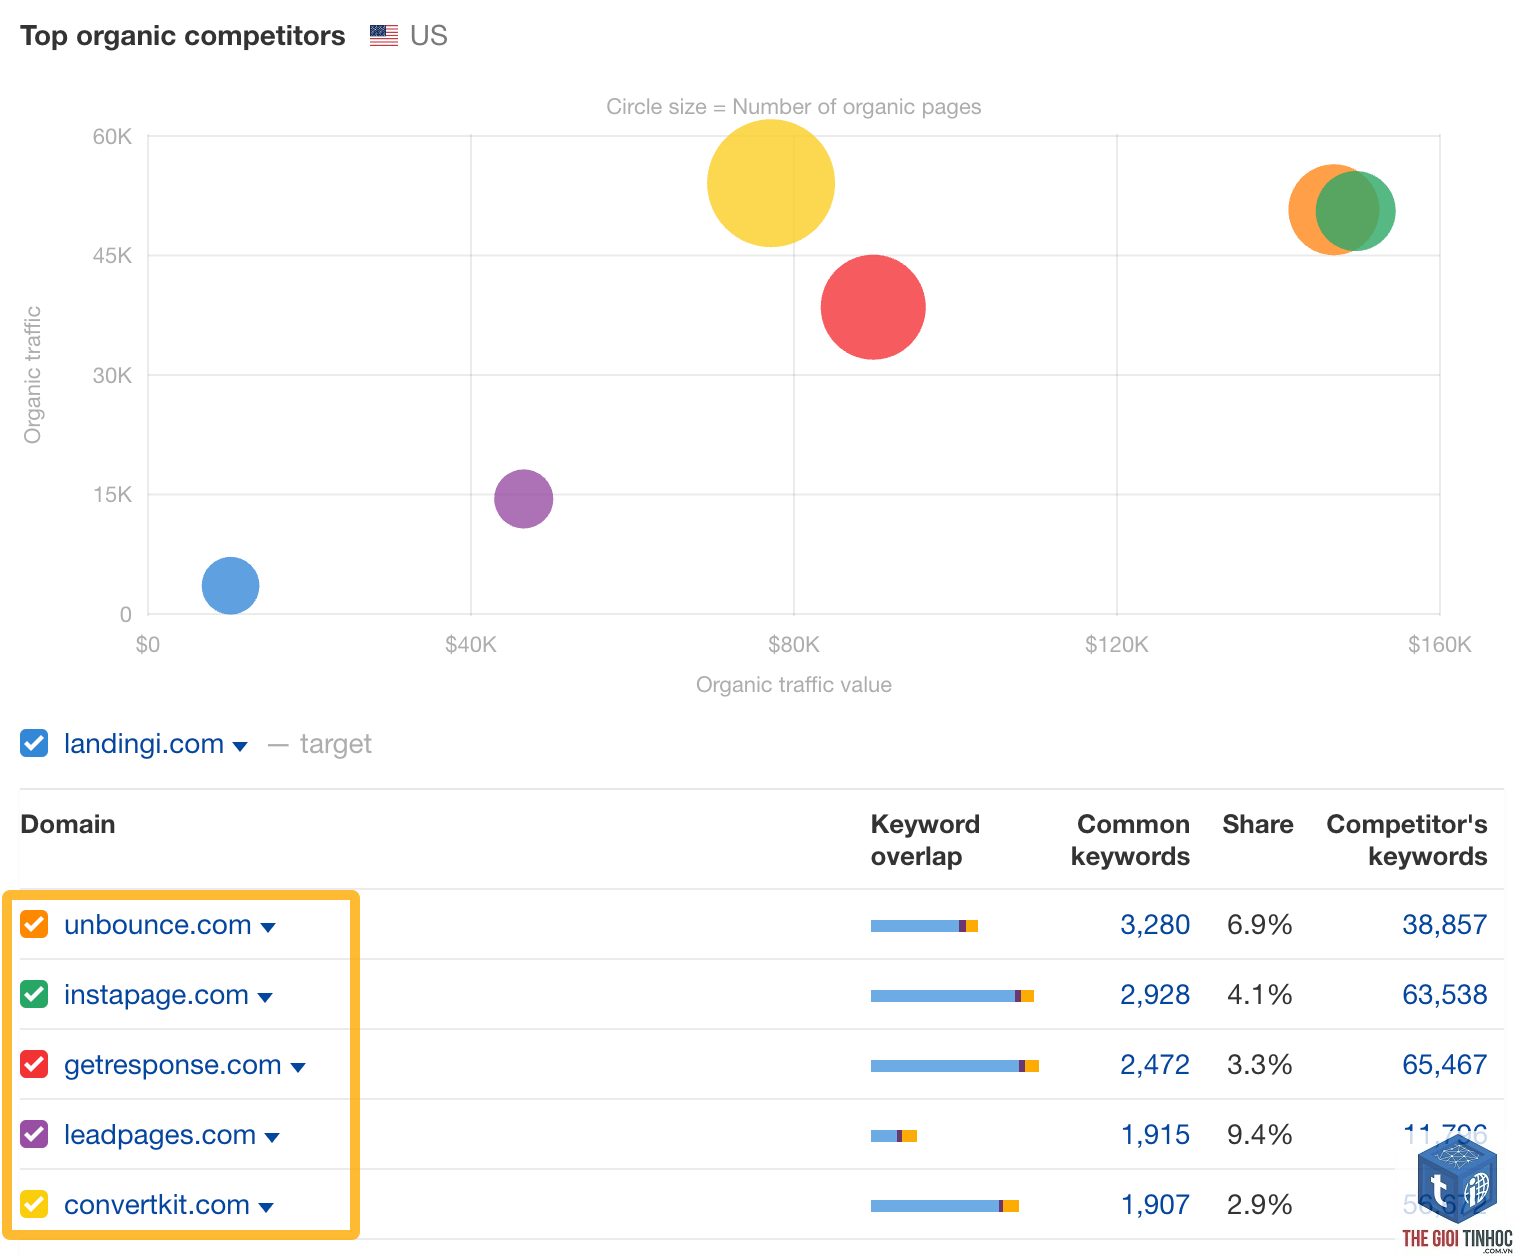This screenshot has height=1256, width=1520.
Task: Select the red getresponse bubble in chart
Action: pyautogui.click(x=873, y=307)
